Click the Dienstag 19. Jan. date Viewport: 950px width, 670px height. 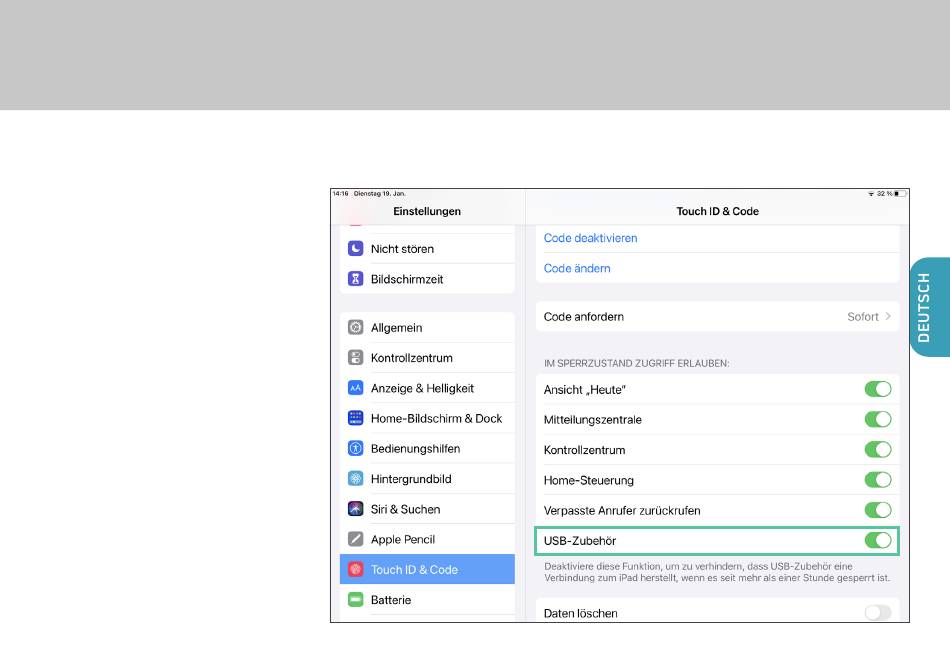380,194
